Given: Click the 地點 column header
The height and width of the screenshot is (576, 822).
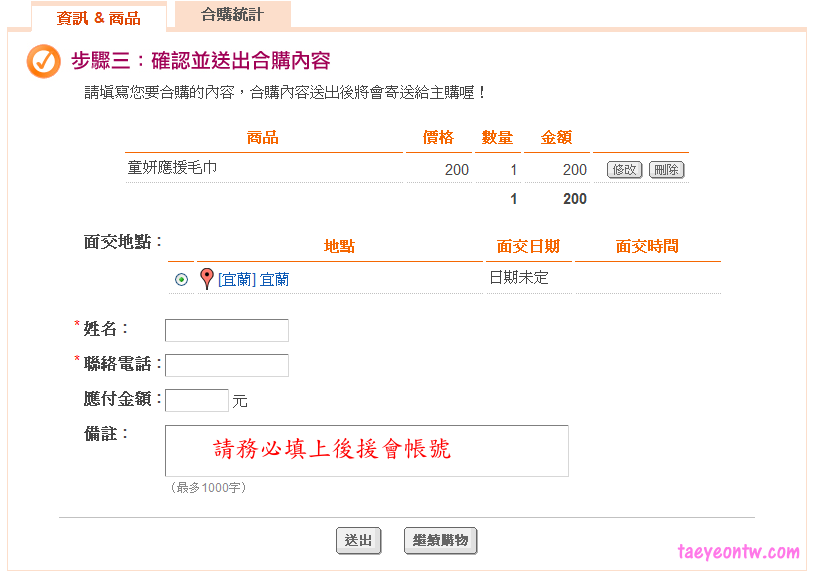Looking at the screenshot, I should (x=339, y=247).
